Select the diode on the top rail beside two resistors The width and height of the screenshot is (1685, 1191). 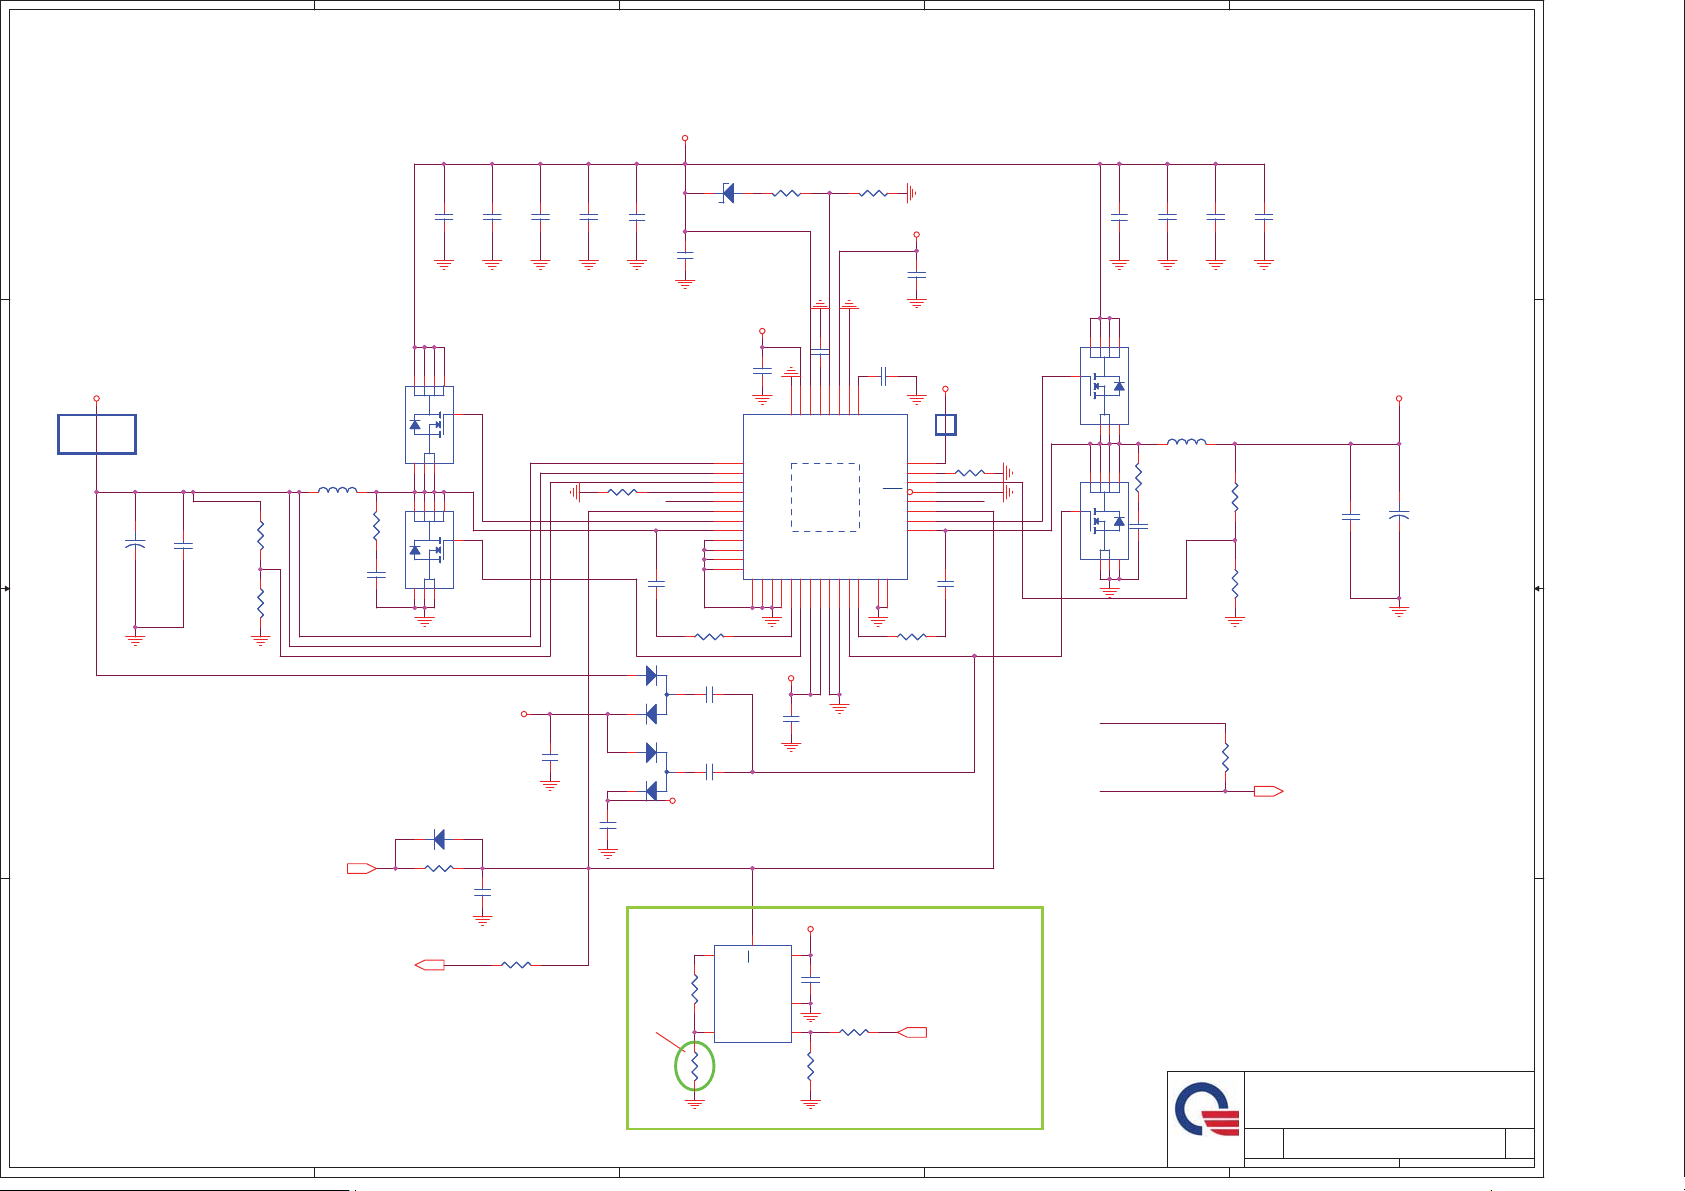tap(728, 193)
